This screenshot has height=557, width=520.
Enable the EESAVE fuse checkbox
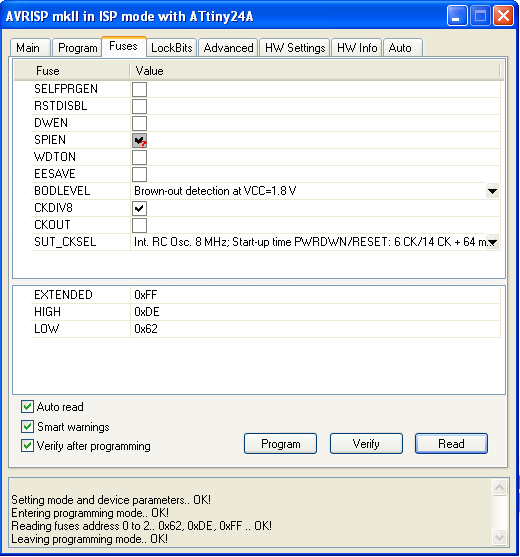pos(139,174)
